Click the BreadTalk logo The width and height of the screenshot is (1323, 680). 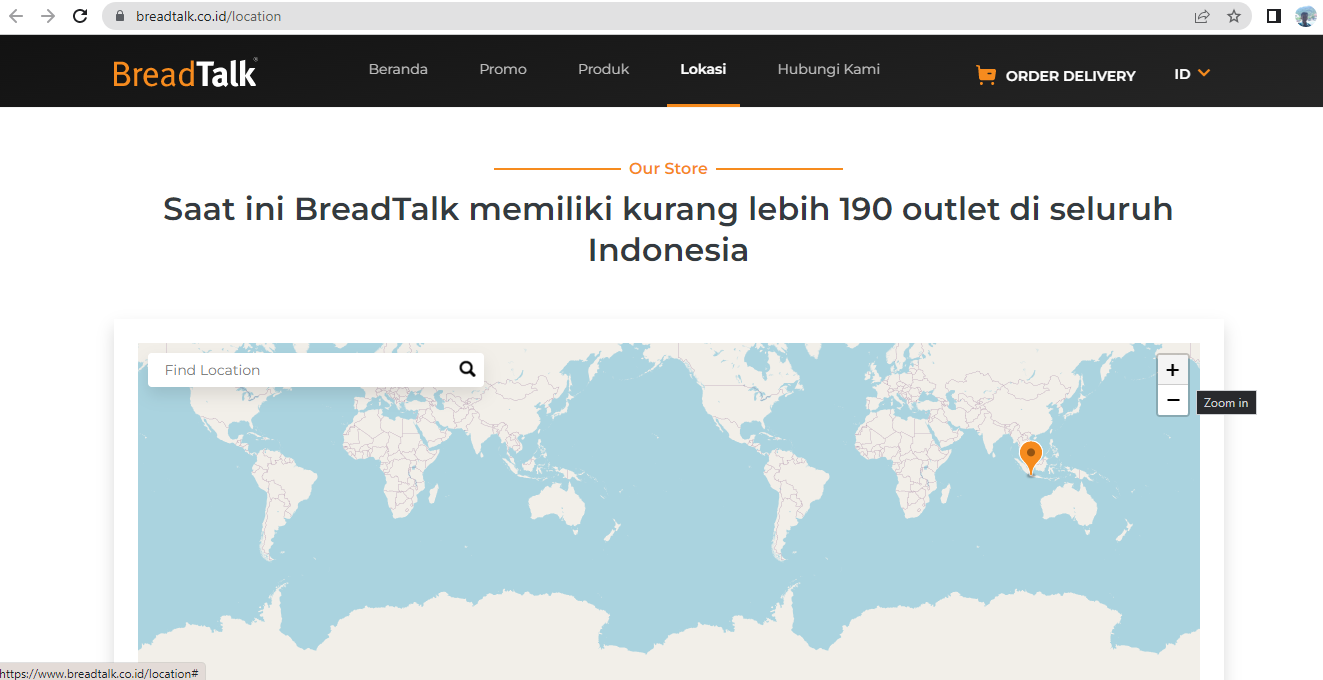click(x=184, y=71)
